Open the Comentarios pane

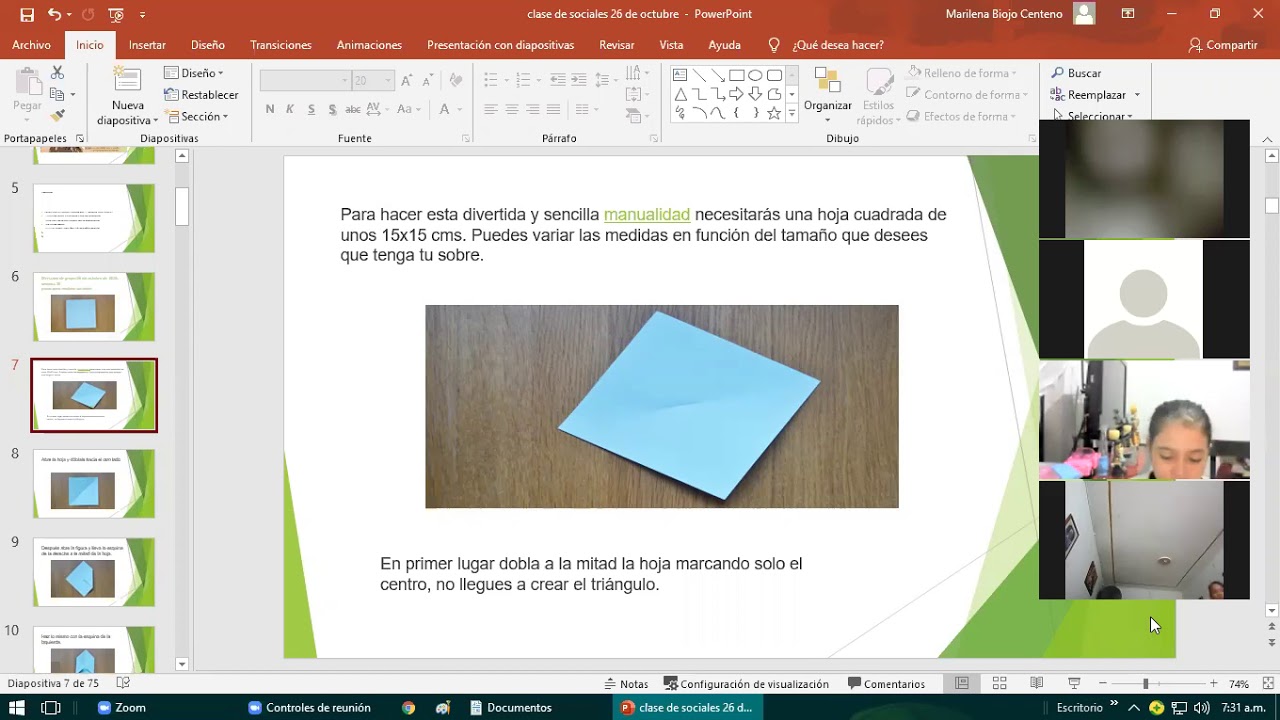pos(886,684)
